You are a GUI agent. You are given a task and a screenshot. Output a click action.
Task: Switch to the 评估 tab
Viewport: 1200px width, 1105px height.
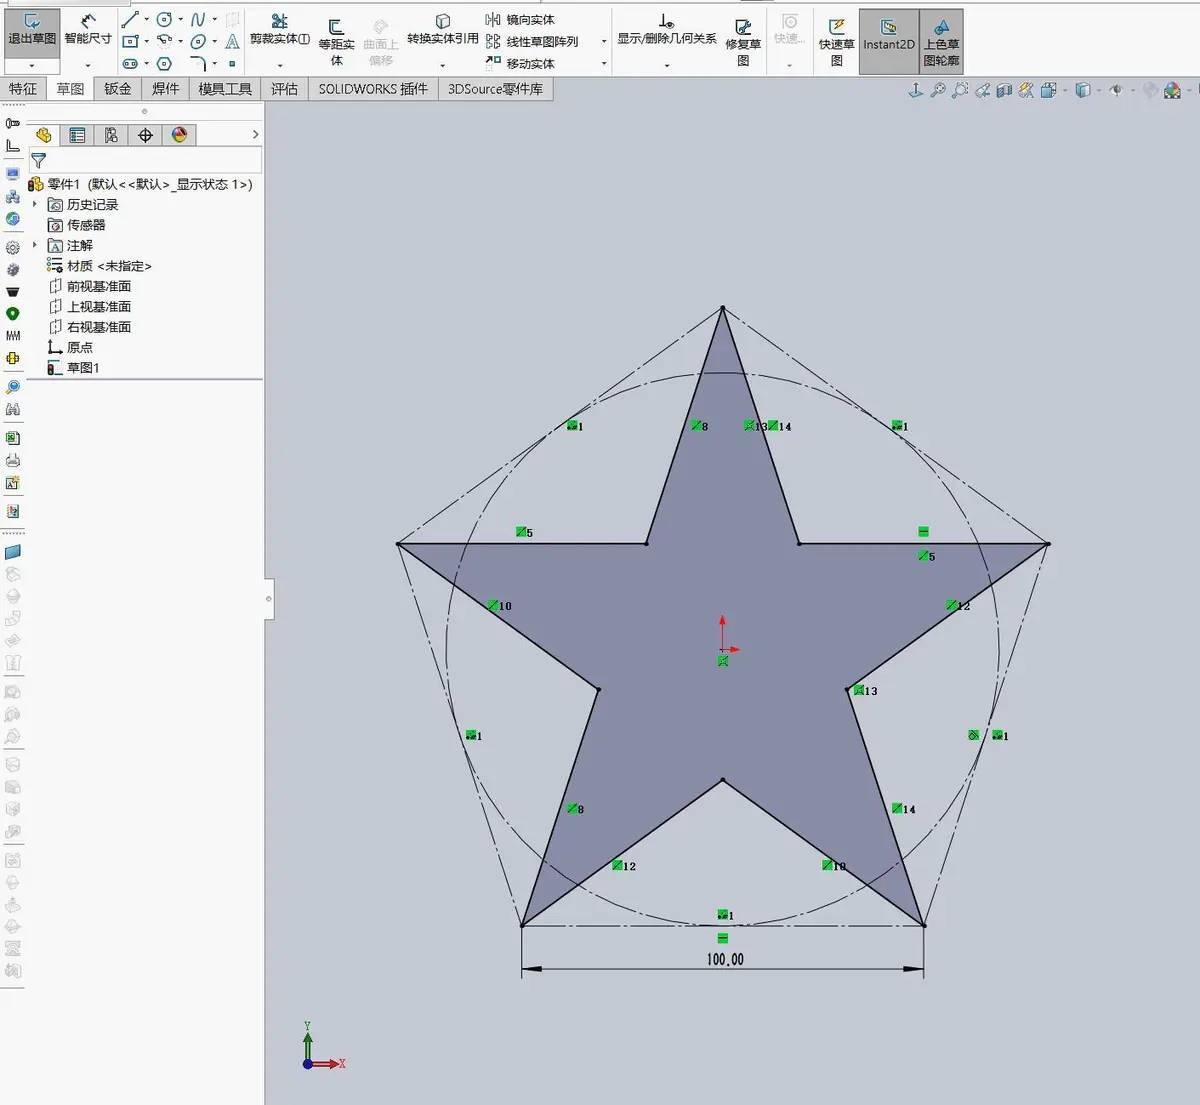[x=284, y=89]
